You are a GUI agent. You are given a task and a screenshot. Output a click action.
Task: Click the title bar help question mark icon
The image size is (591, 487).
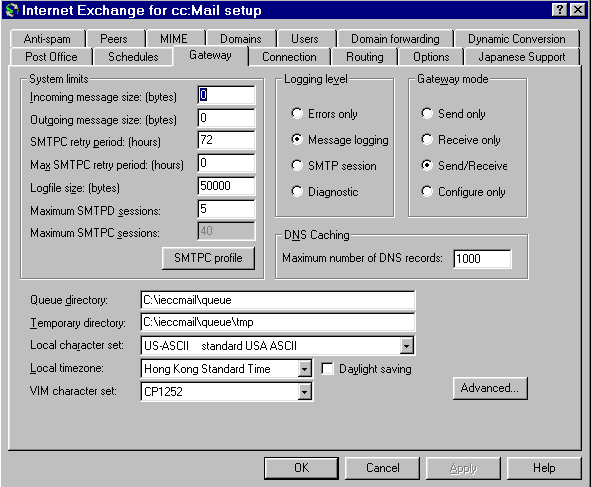click(x=560, y=10)
